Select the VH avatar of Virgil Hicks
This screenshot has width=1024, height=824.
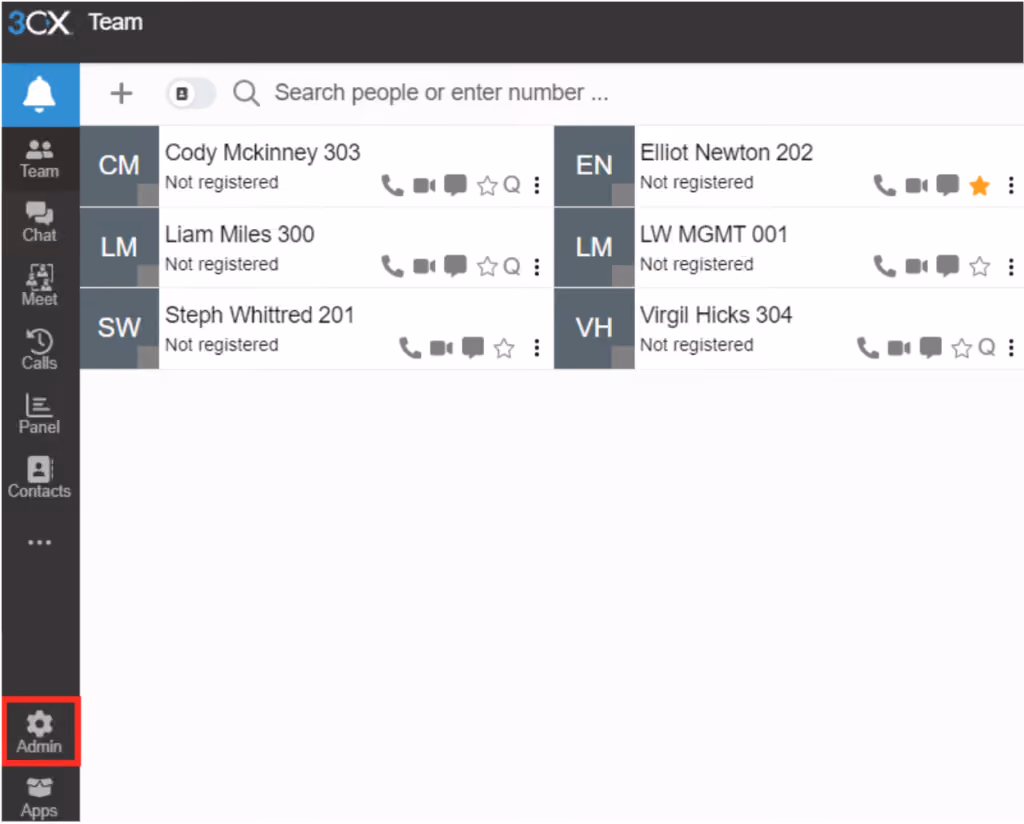click(x=594, y=328)
